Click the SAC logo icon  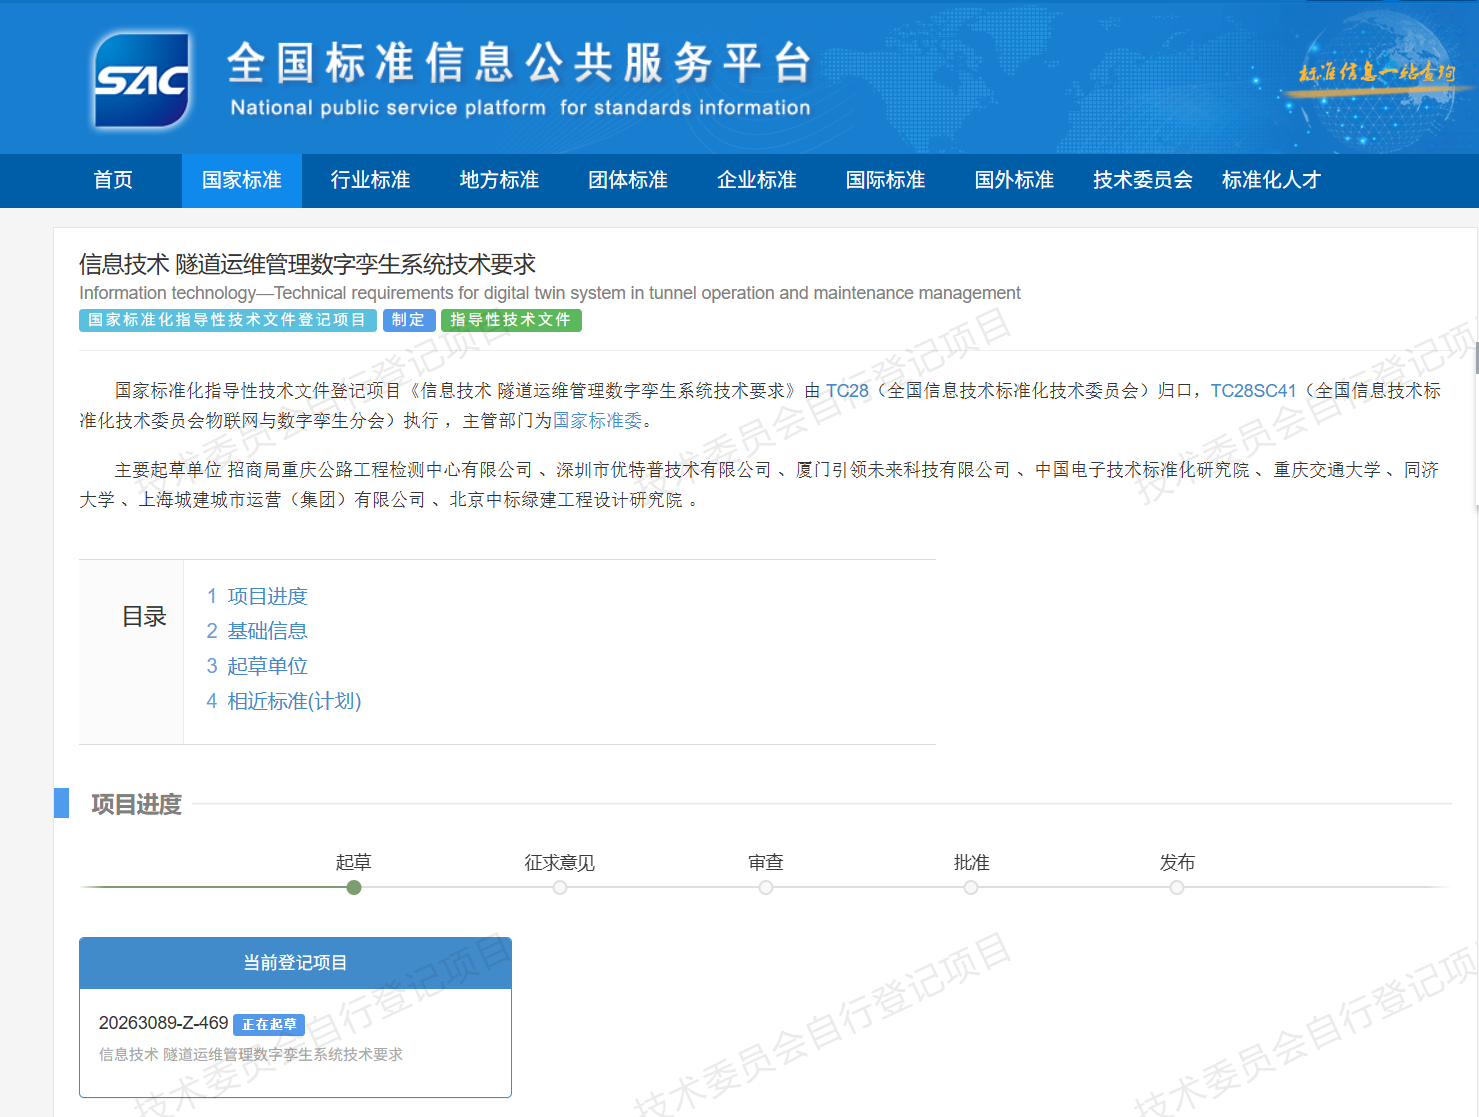141,80
